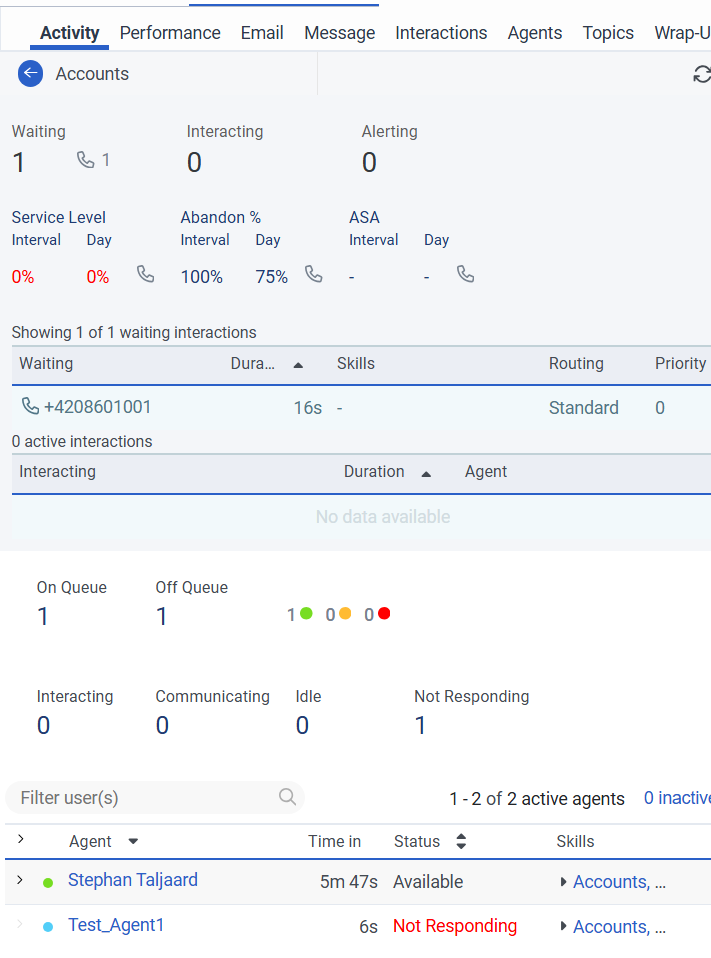711x958 pixels.
Task: Click the phone icon beside +4208601001
Action: 30,407
